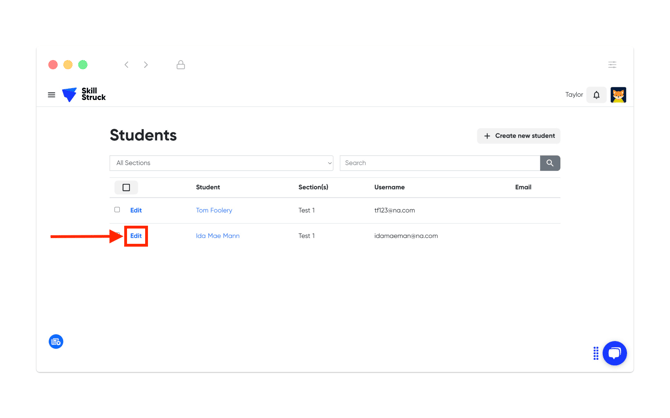670x418 pixels.
Task: Open the chat support bubble
Action: tap(614, 353)
